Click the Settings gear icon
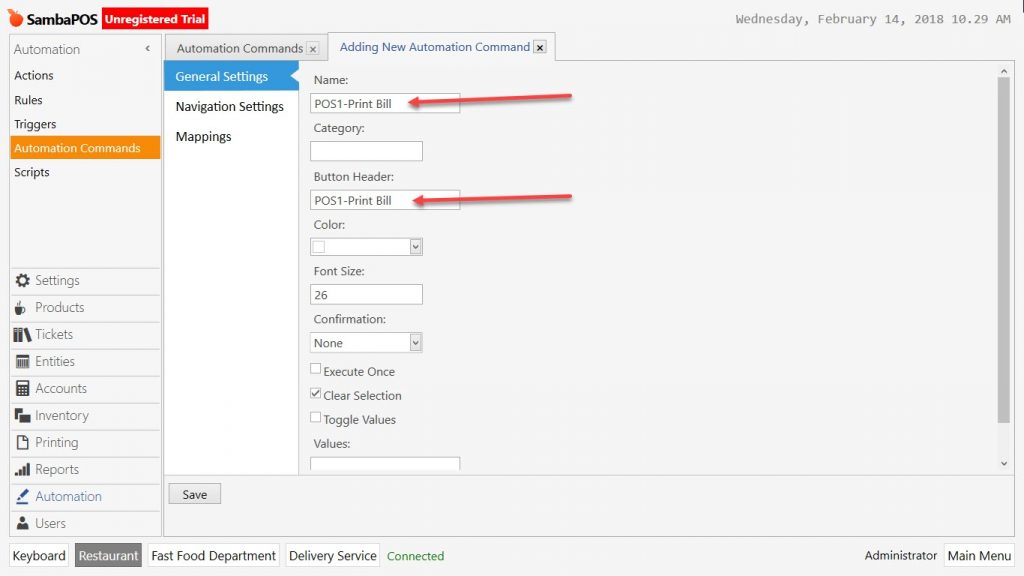1024x576 pixels. tap(22, 280)
